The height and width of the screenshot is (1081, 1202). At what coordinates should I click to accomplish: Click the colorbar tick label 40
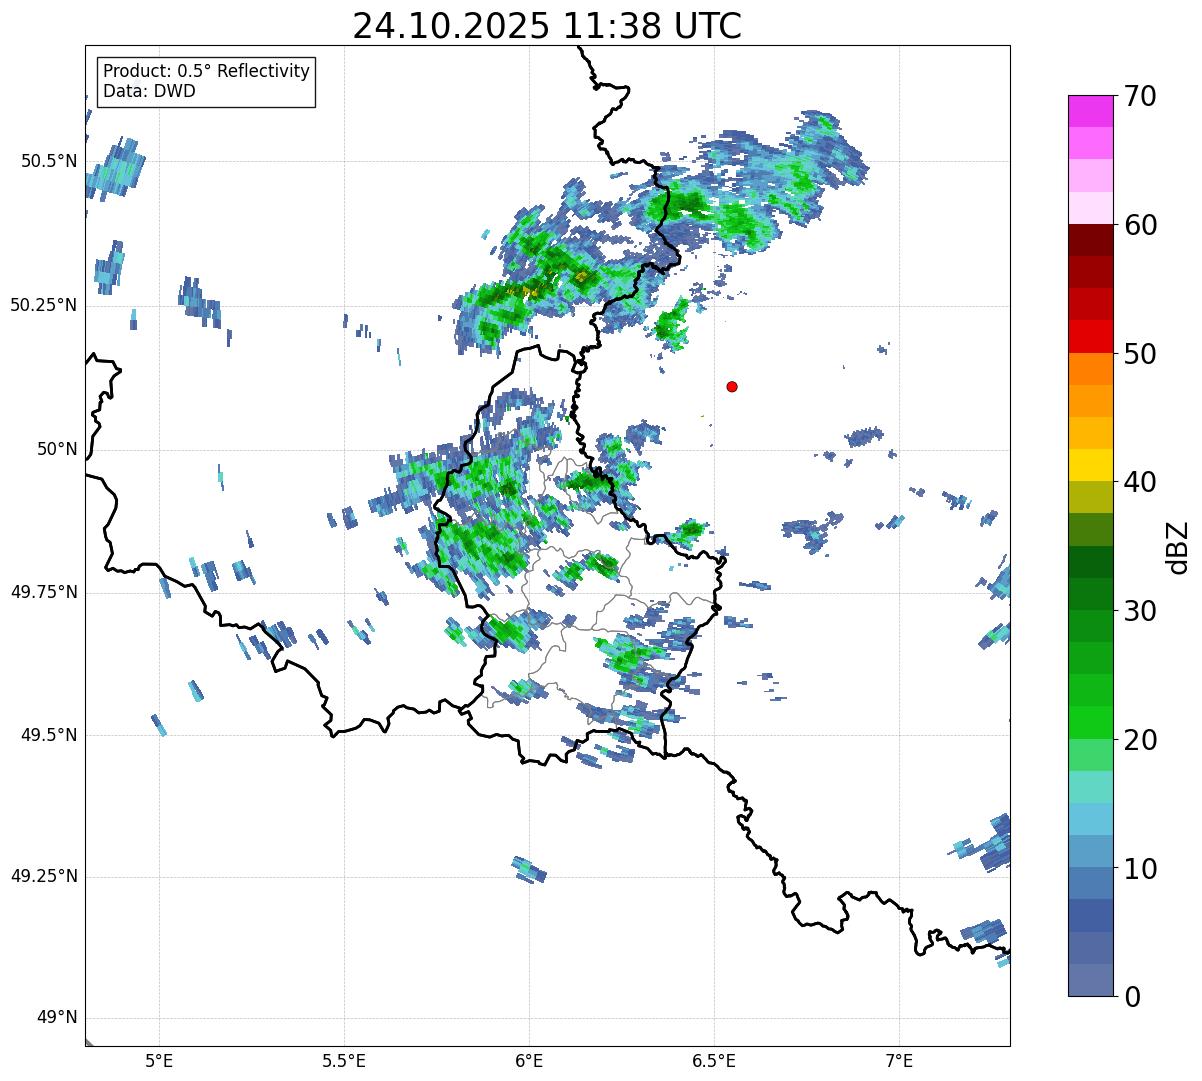pos(1140,482)
